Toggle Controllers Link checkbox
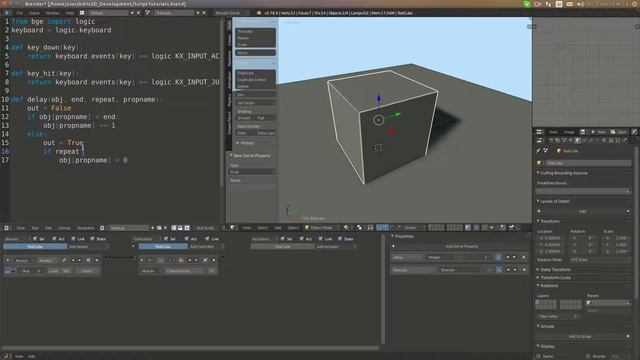640x360 pixels. click(x=208, y=238)
